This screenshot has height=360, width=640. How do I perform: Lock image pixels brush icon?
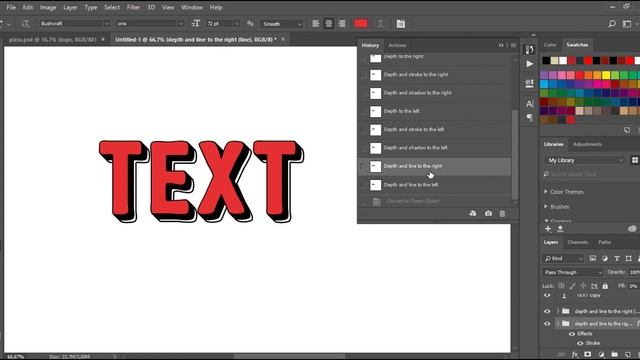tap(573, 286)
